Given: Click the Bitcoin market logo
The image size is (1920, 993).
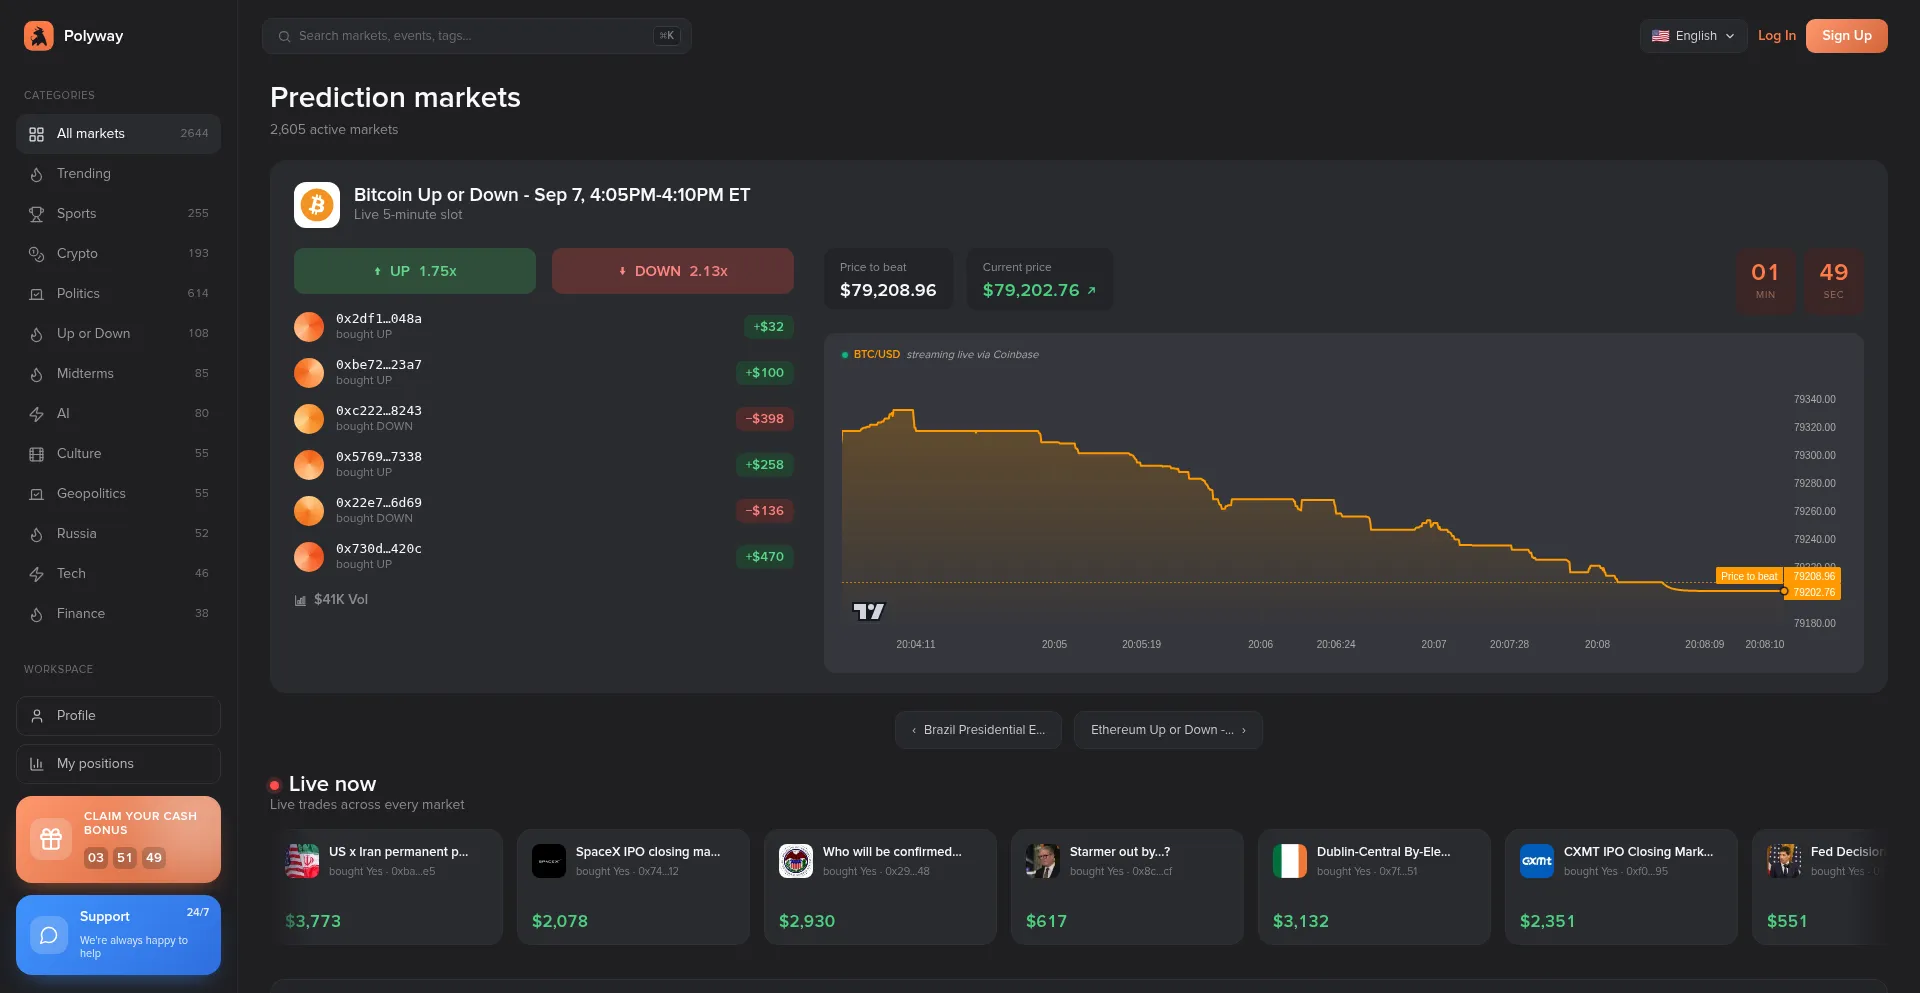Looking at the screenshot, I should (x=317, y=205).
